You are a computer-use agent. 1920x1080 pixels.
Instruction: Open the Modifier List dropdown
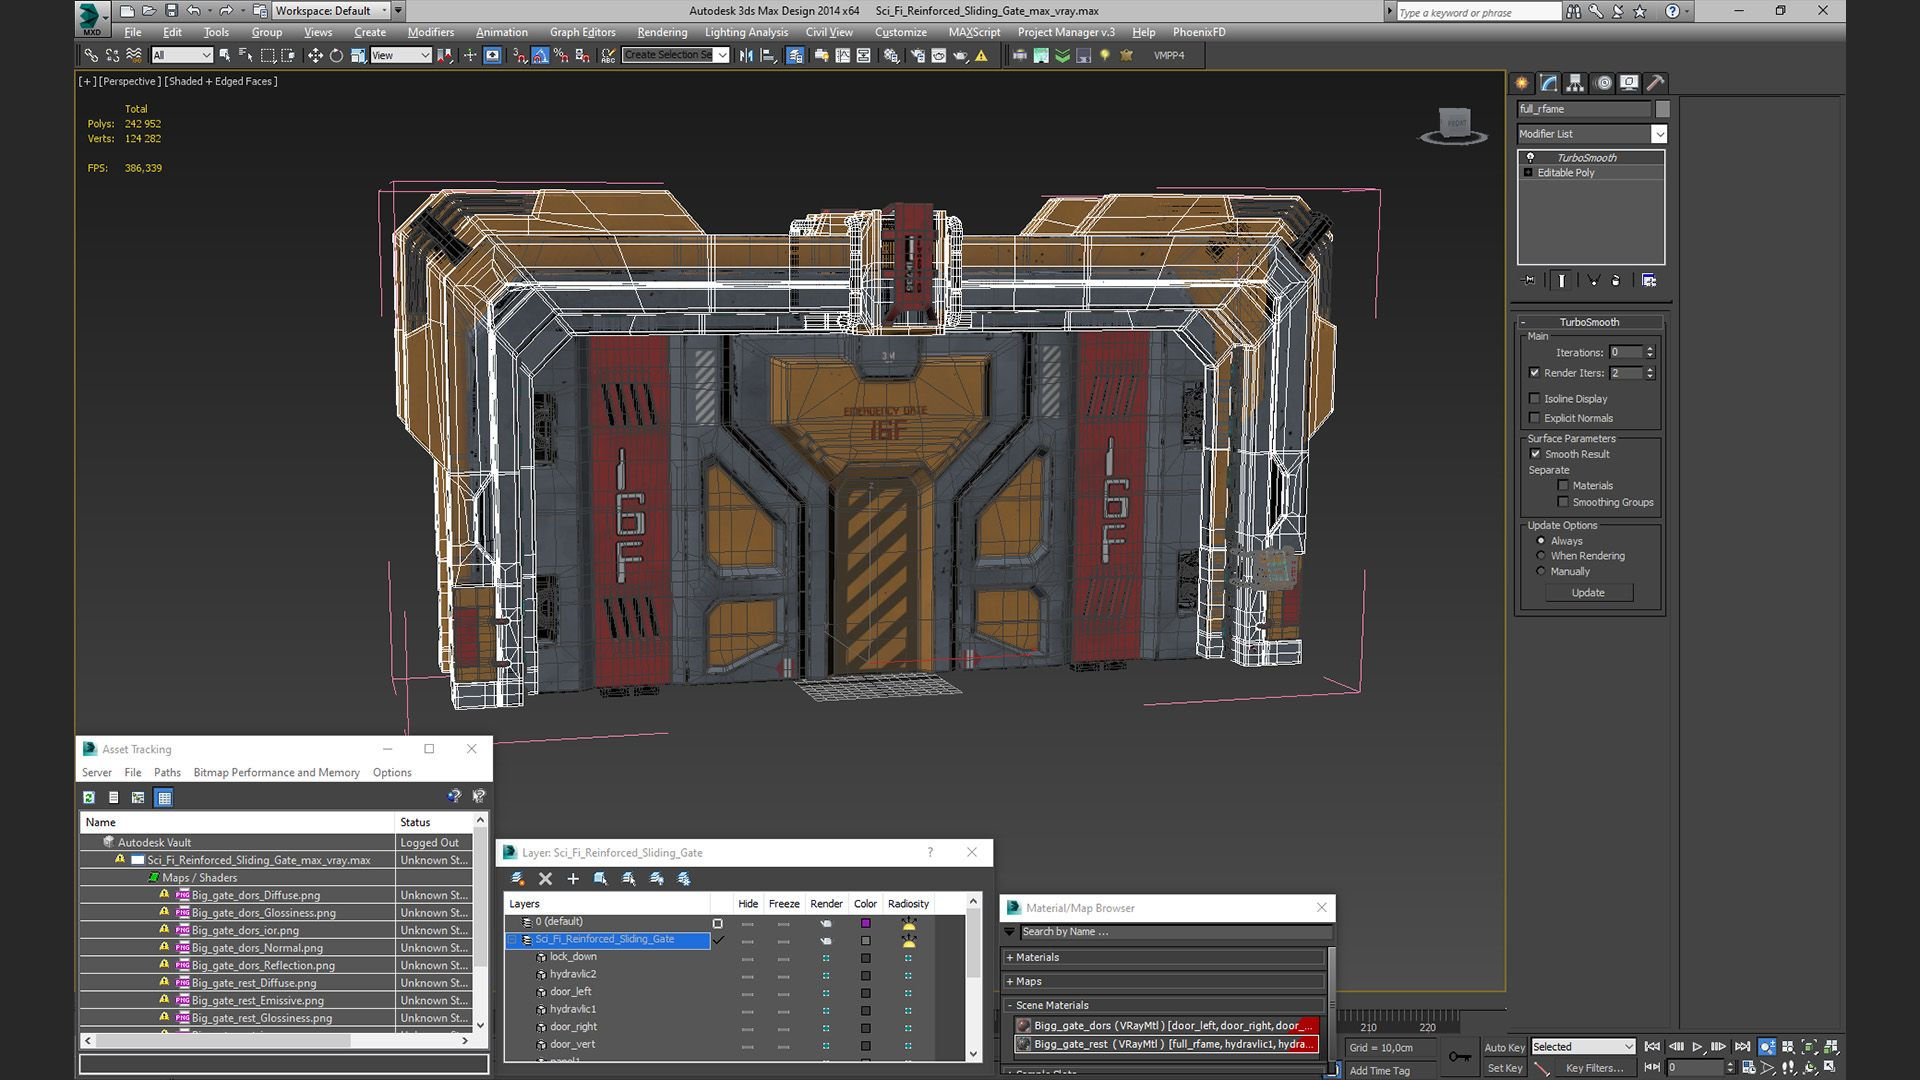click(1592, 134)
